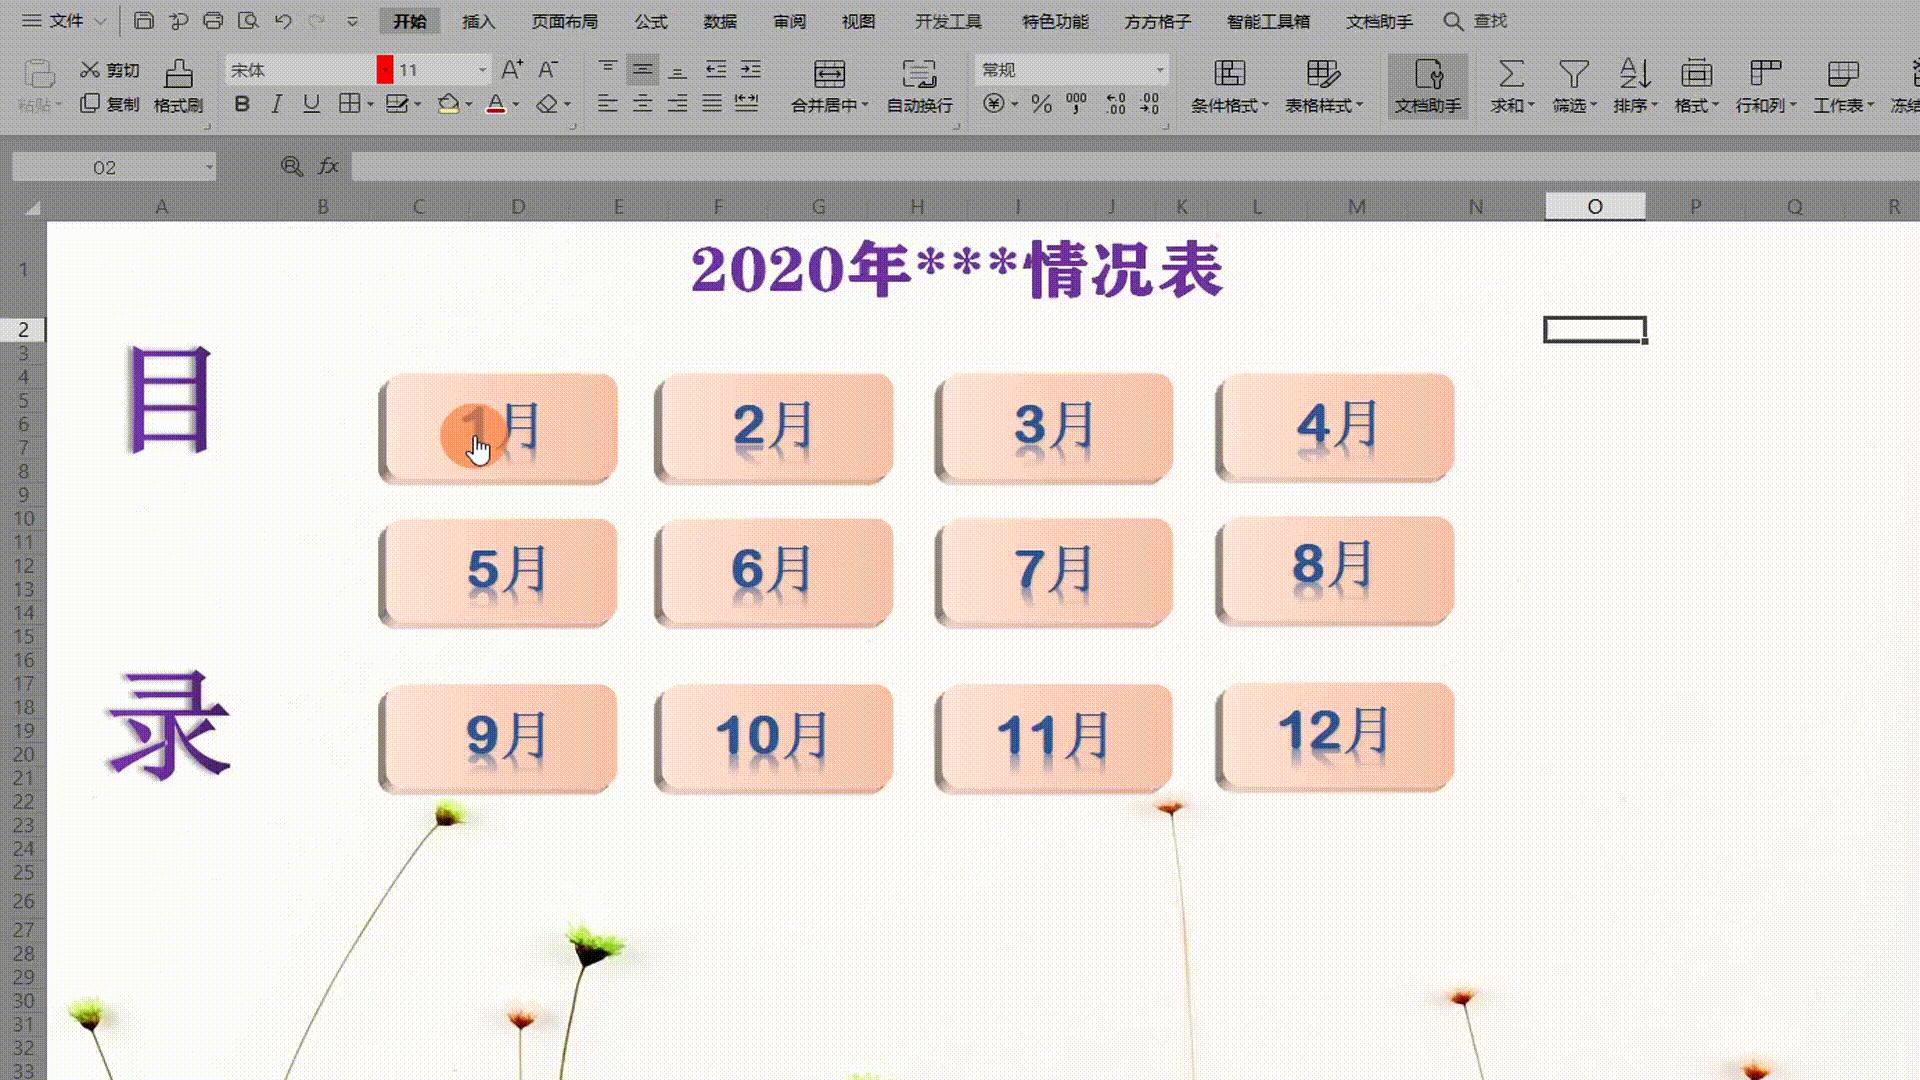
Task: Switch to Page Layout (页面布局) tab
Action: click(x=564, y=21)
